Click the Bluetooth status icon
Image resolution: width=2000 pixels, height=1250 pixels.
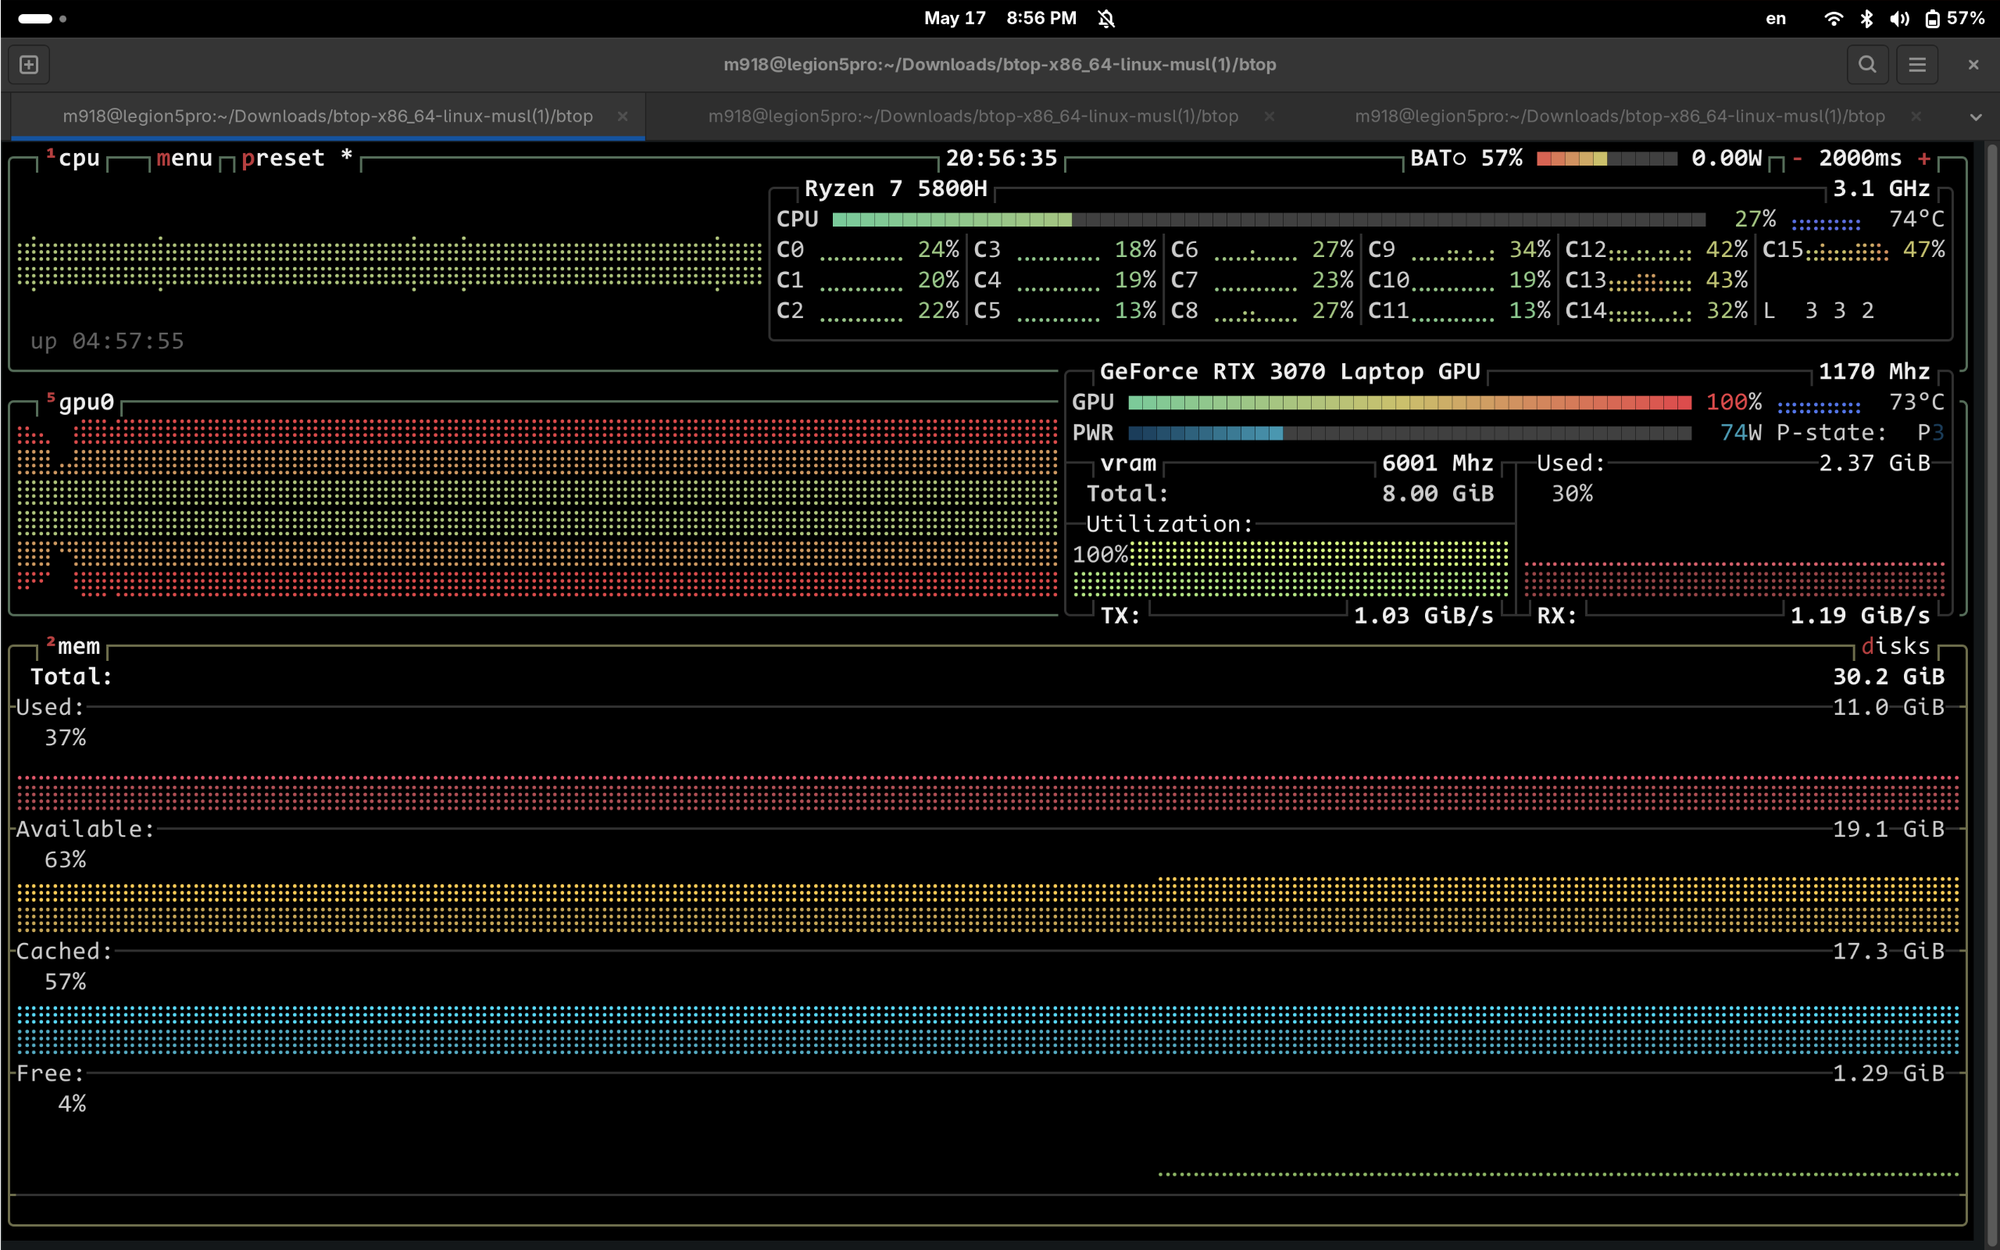coord(1866,18)
